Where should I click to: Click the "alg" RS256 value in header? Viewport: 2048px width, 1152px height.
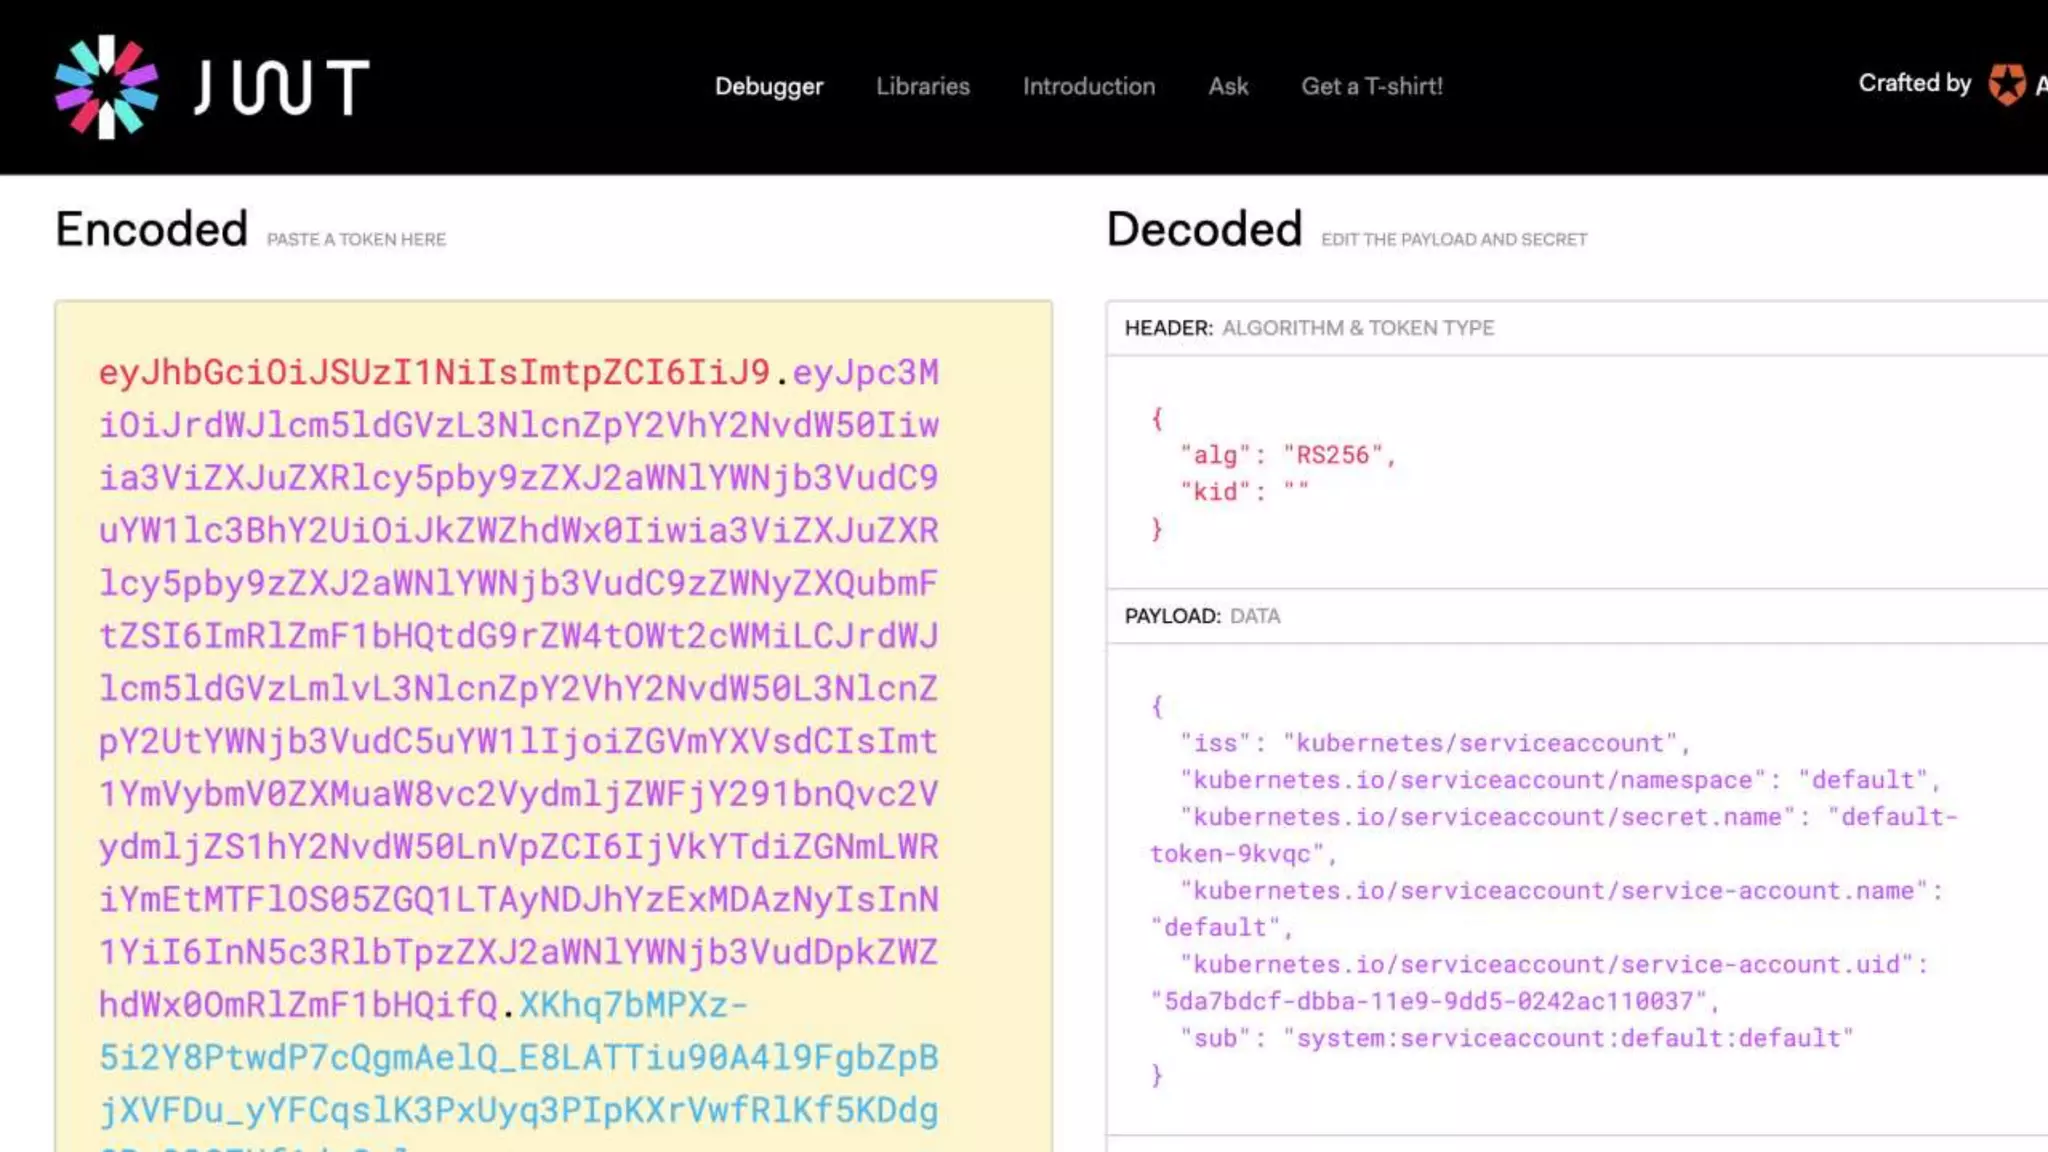click(x=1332, y=455)
